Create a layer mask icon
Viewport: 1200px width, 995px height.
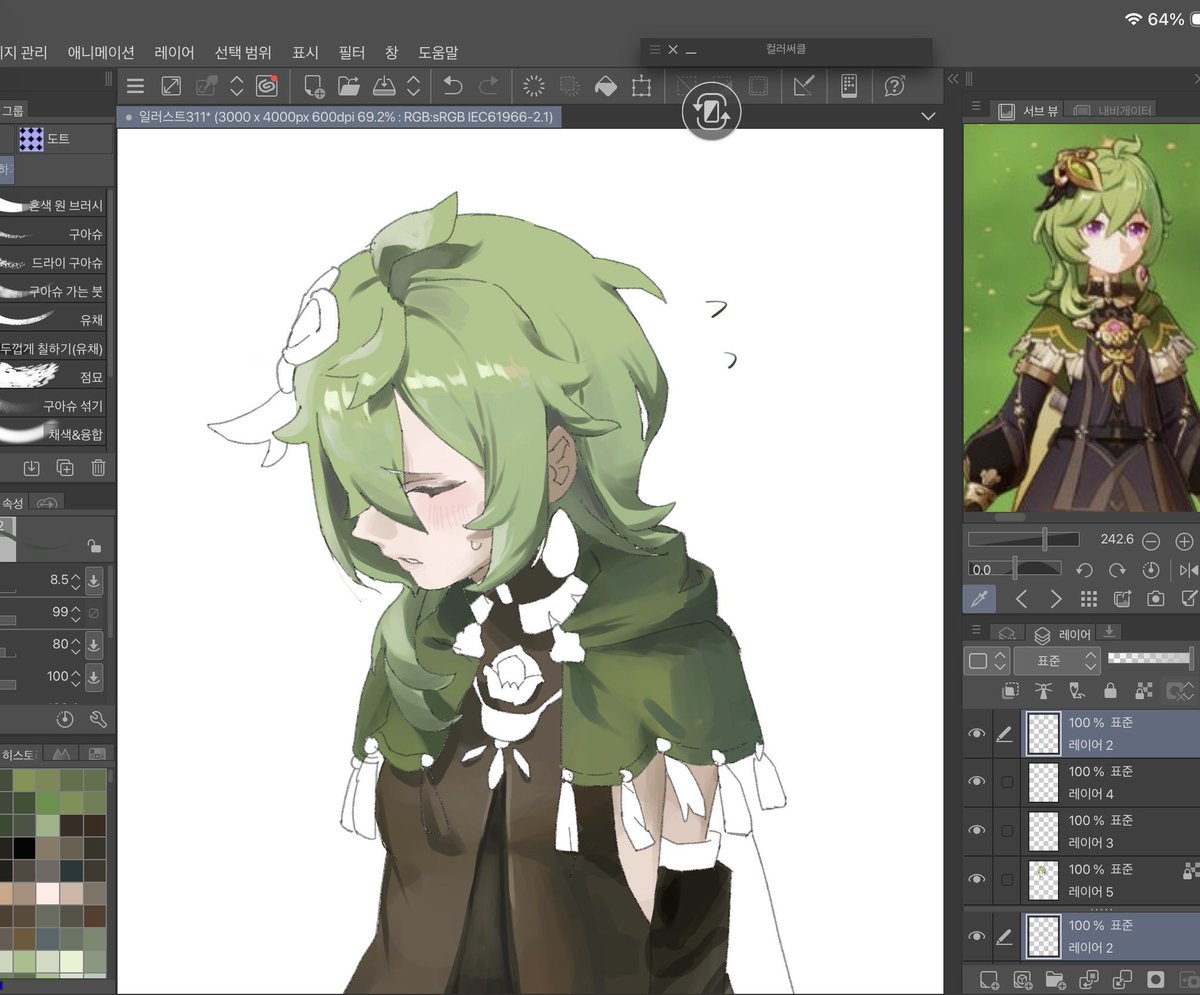click(x=1156, y=979)
